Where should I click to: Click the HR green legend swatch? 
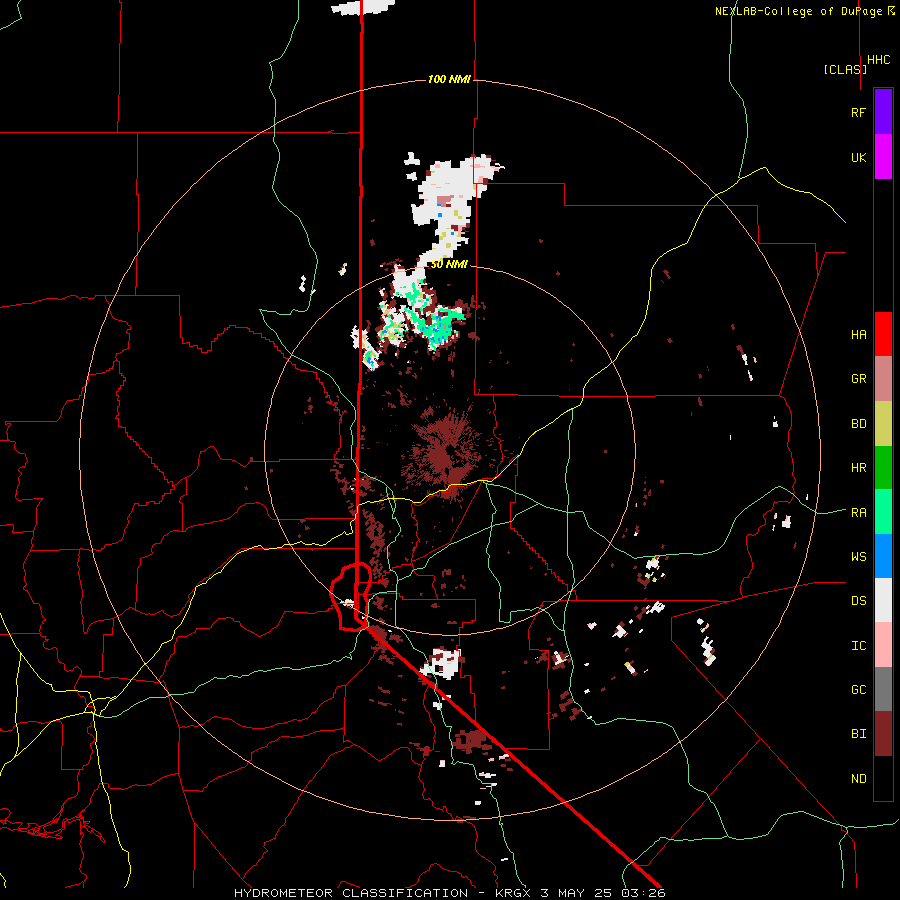[883, 468]
